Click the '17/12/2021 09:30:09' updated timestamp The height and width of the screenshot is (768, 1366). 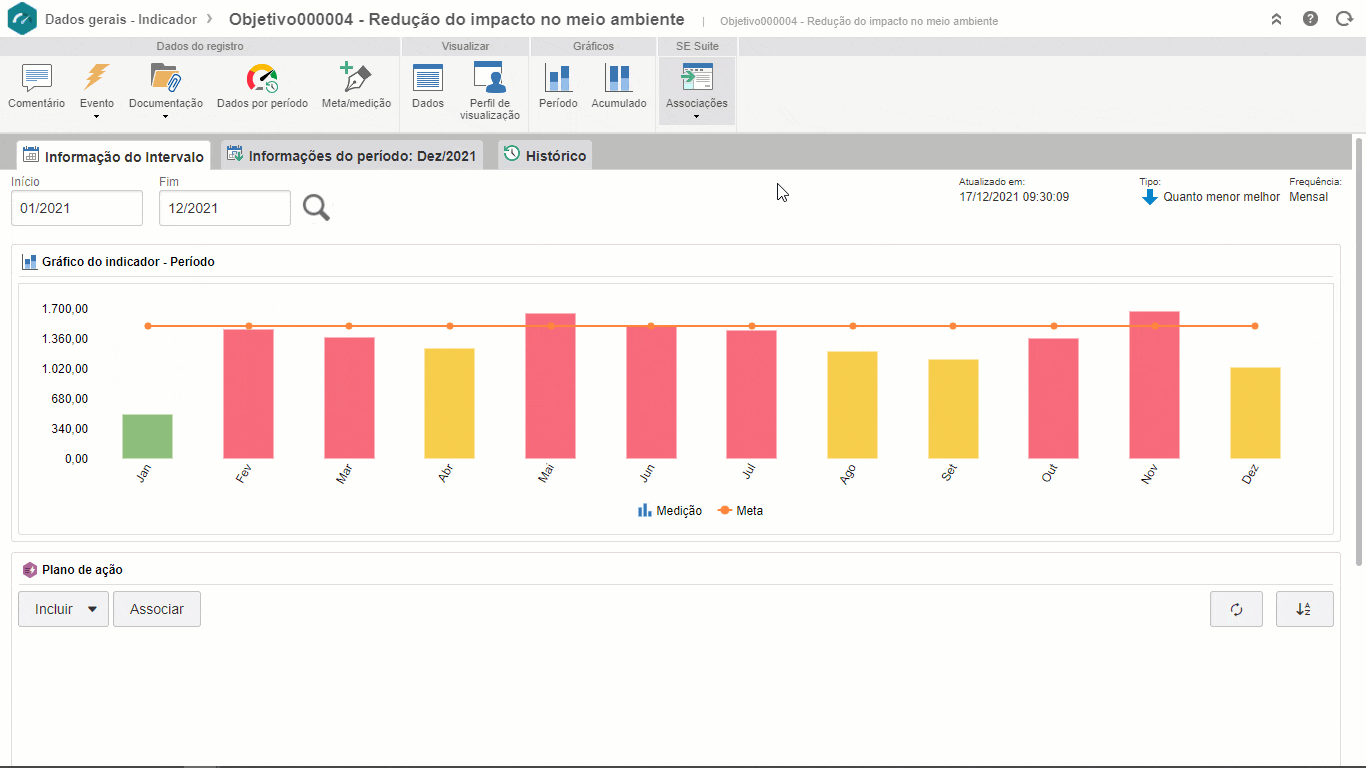1014,197
